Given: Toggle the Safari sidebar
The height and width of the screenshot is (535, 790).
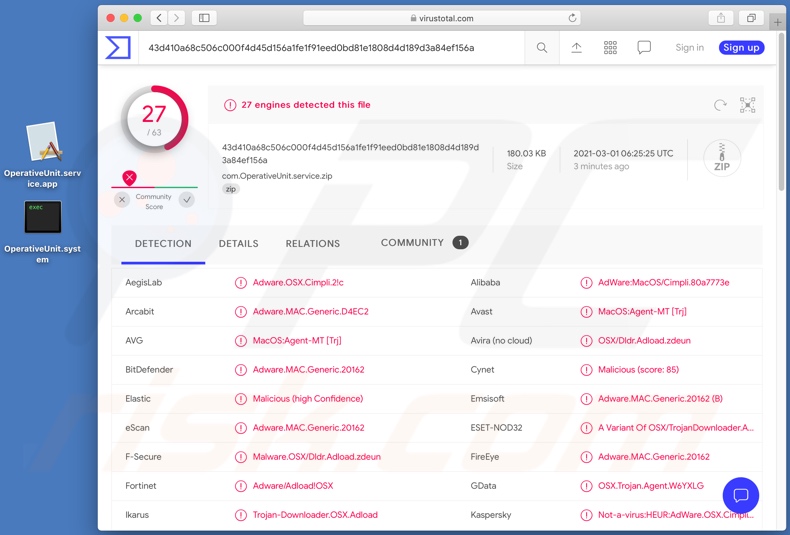Looking at the screenshot, I should [x=204, y=18].
